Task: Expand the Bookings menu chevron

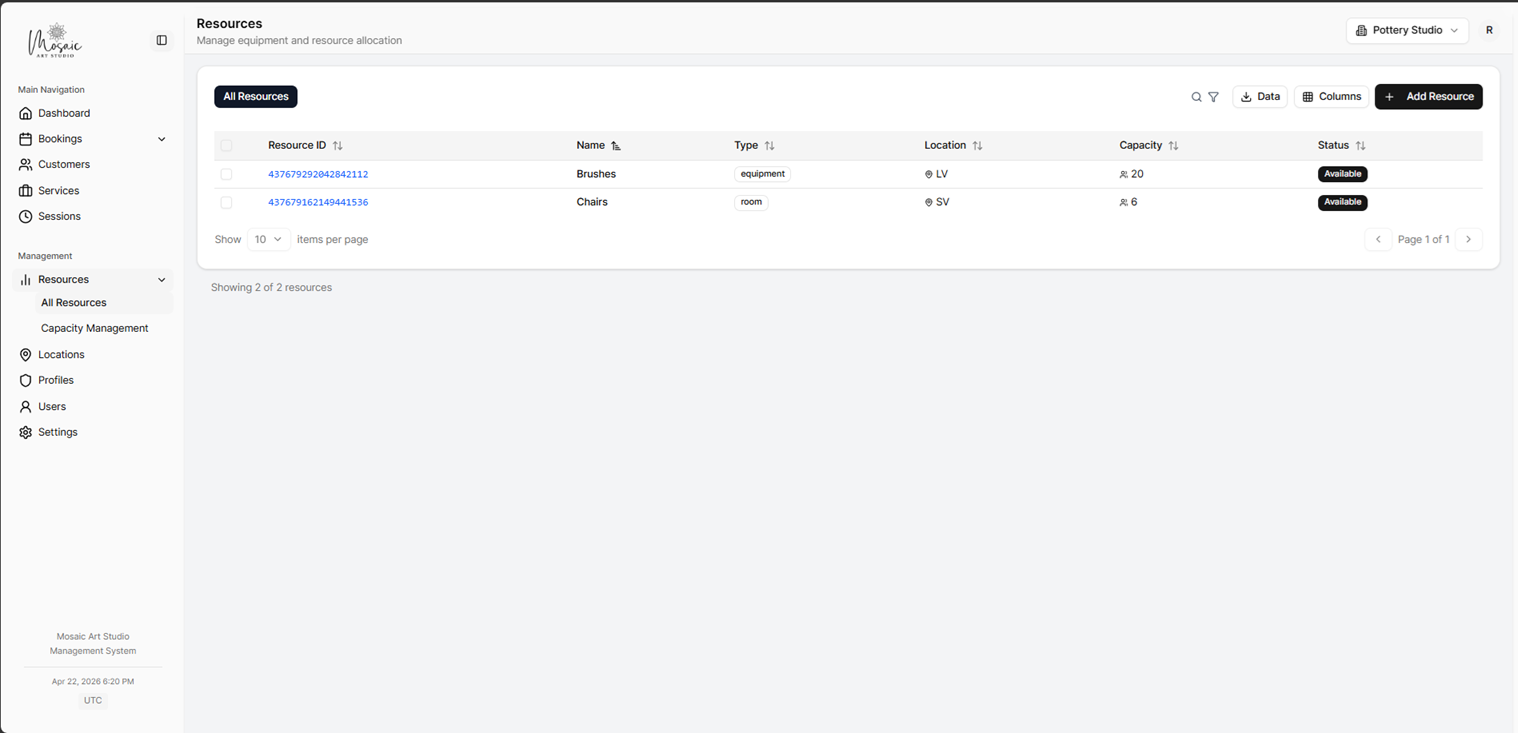Action: pyautogui.click(x=161, y=139)
